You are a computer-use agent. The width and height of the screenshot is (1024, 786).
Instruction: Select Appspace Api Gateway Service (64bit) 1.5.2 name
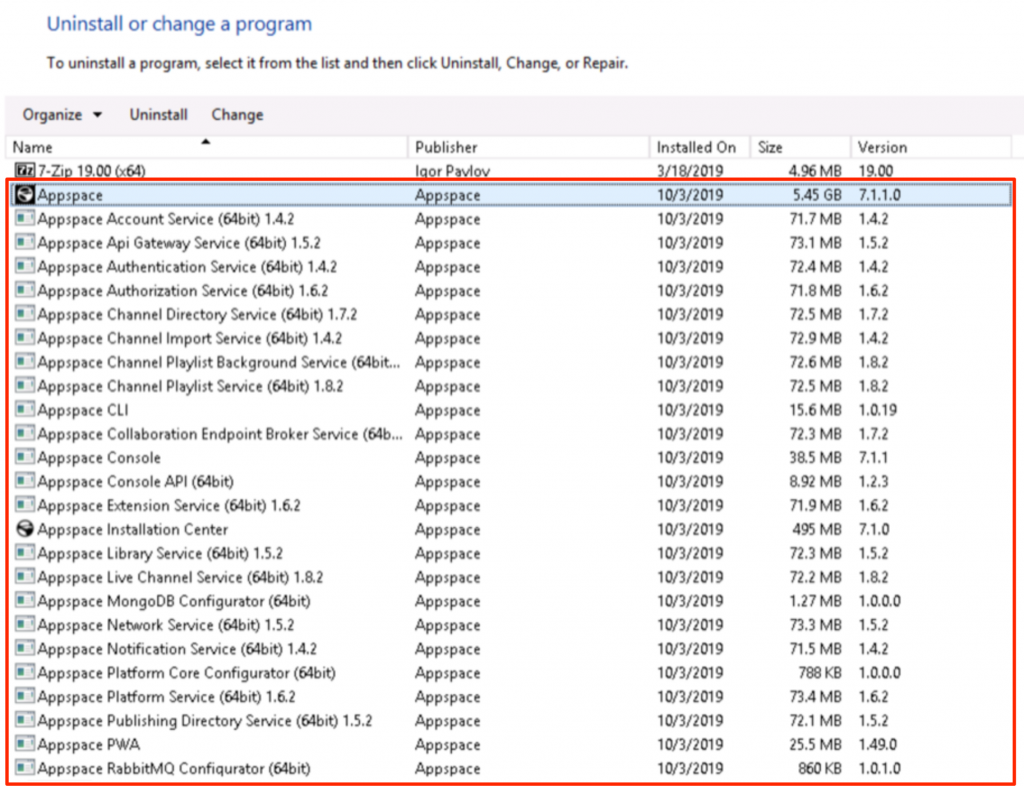tap(179, 243)
